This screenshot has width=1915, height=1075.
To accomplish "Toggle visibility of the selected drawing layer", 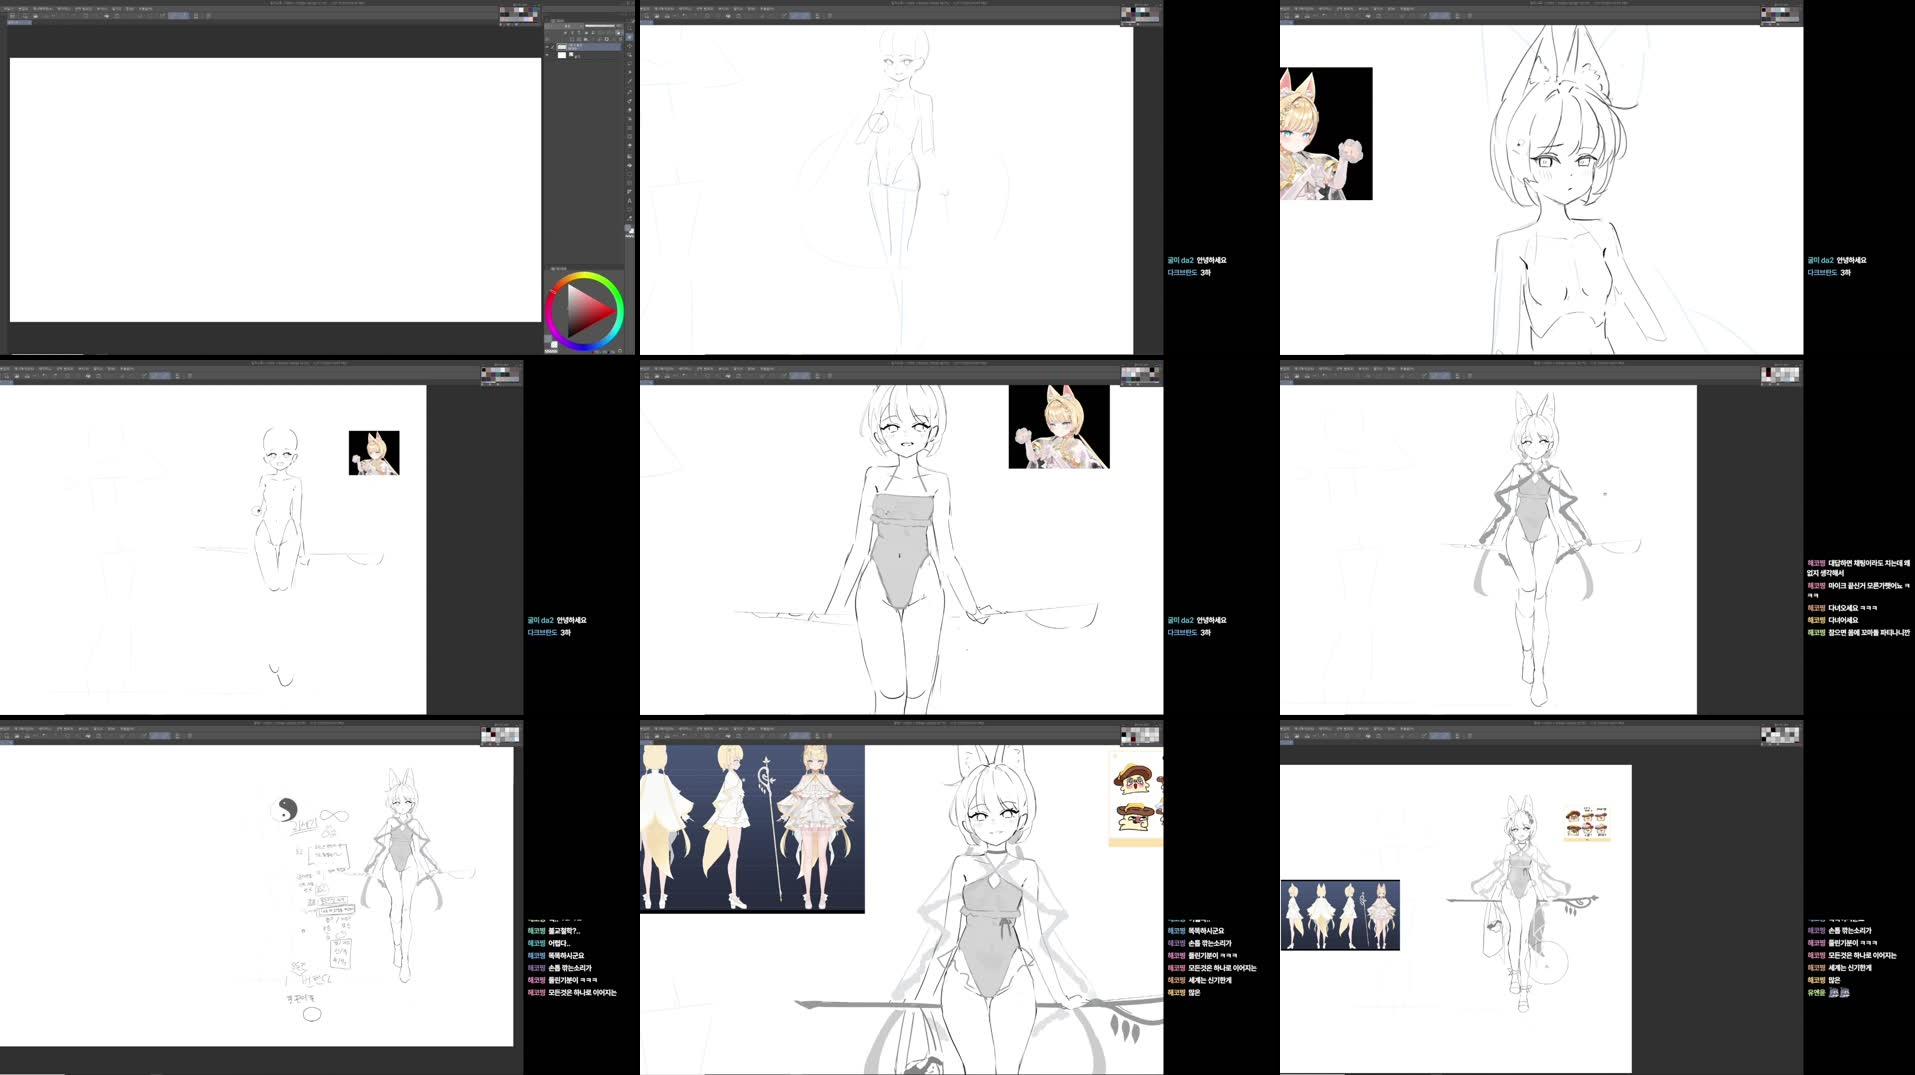I will pyautogui.click(x=547, y=47).
